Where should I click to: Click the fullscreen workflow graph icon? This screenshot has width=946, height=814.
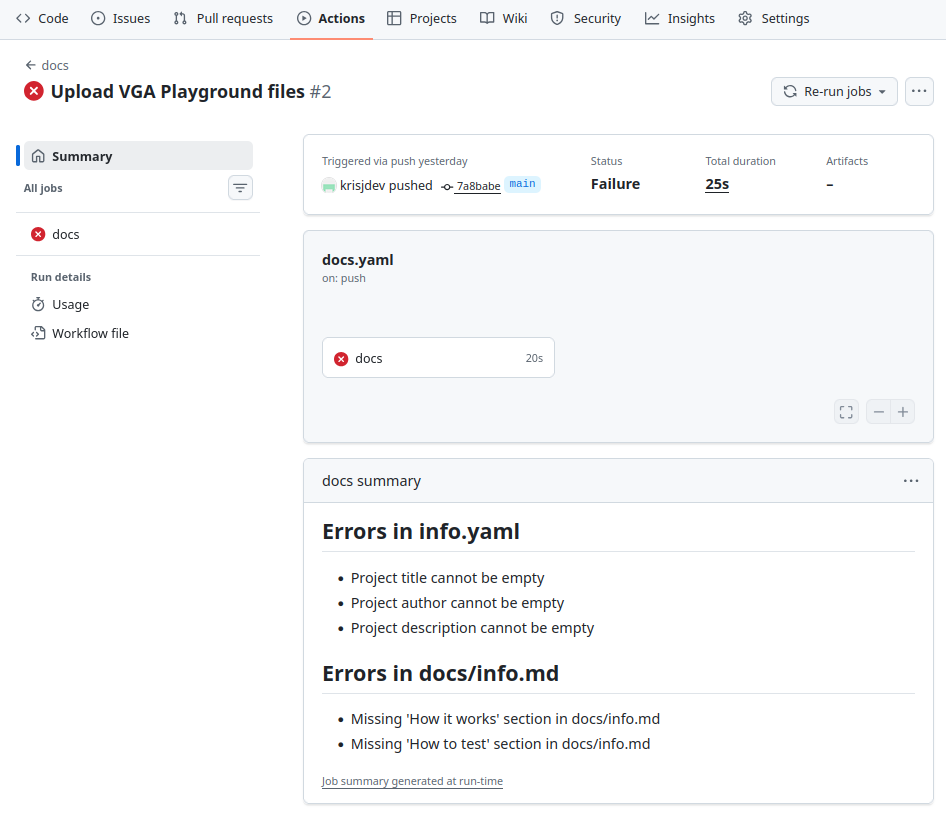point(846,412)
